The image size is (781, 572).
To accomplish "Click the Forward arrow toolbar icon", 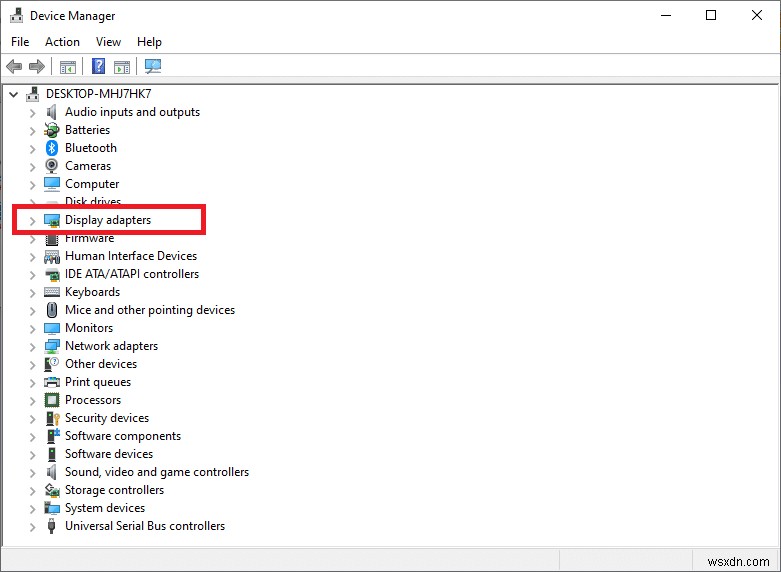I will tap(37, 66).
